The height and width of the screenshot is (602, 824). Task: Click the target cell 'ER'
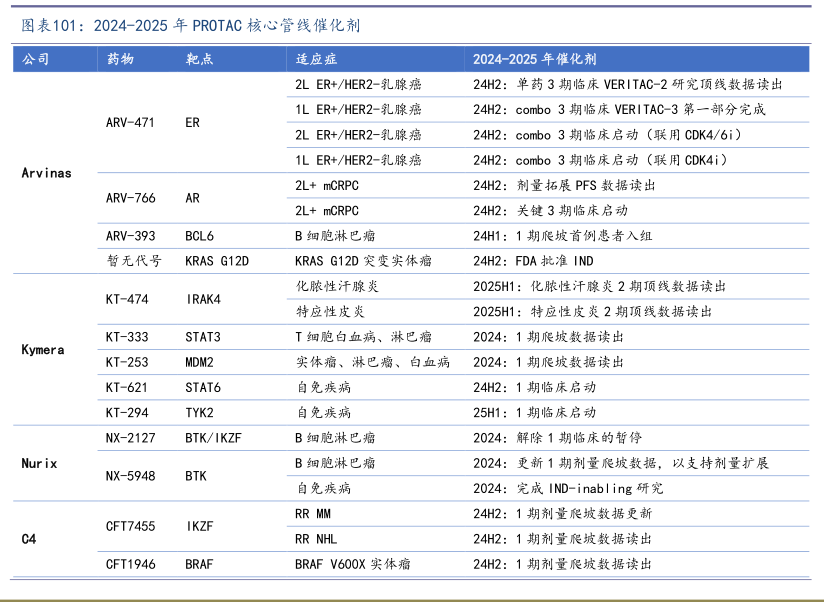coord(192,122)
